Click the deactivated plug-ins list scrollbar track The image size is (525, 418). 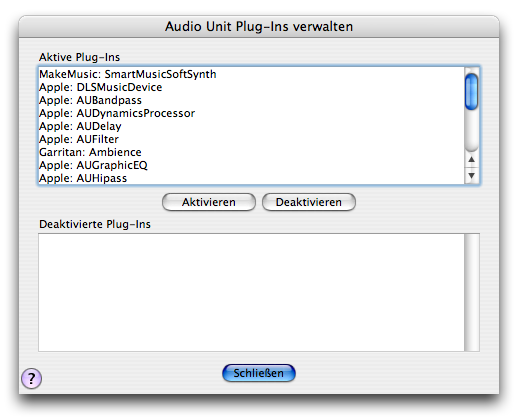point(472,292)
